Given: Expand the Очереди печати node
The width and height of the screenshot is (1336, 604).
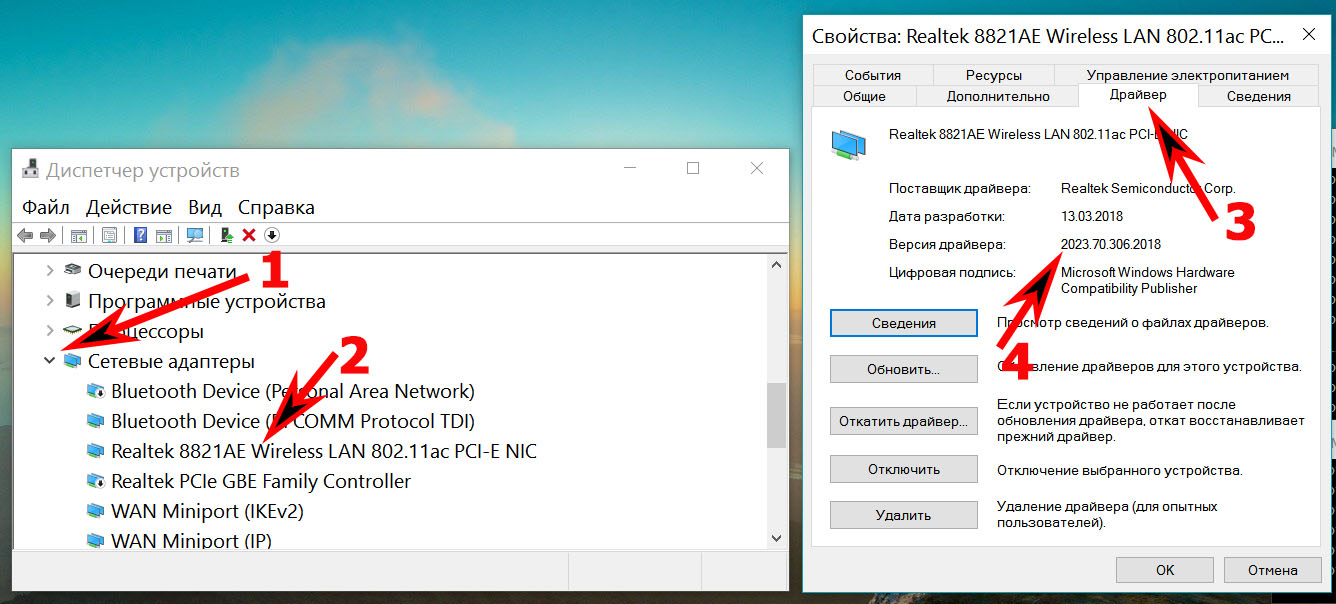Looking at the screenshot, I should click(49, 271).
